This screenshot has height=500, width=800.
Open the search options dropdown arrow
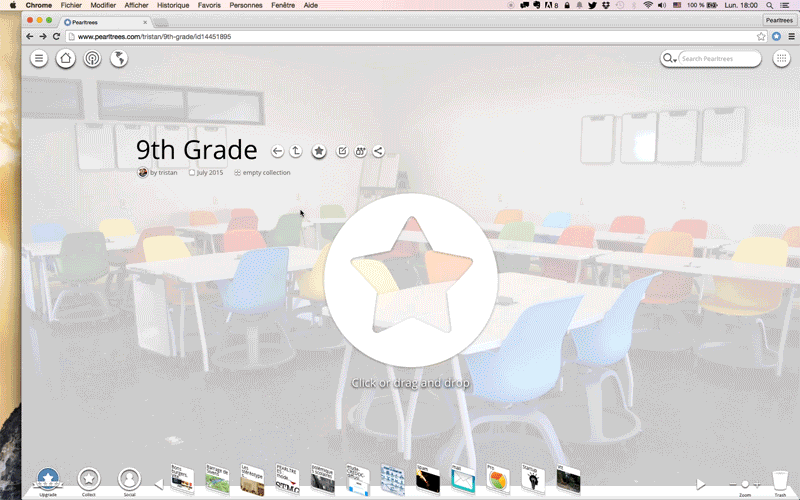pyautogui.click(x=675, y=60)
